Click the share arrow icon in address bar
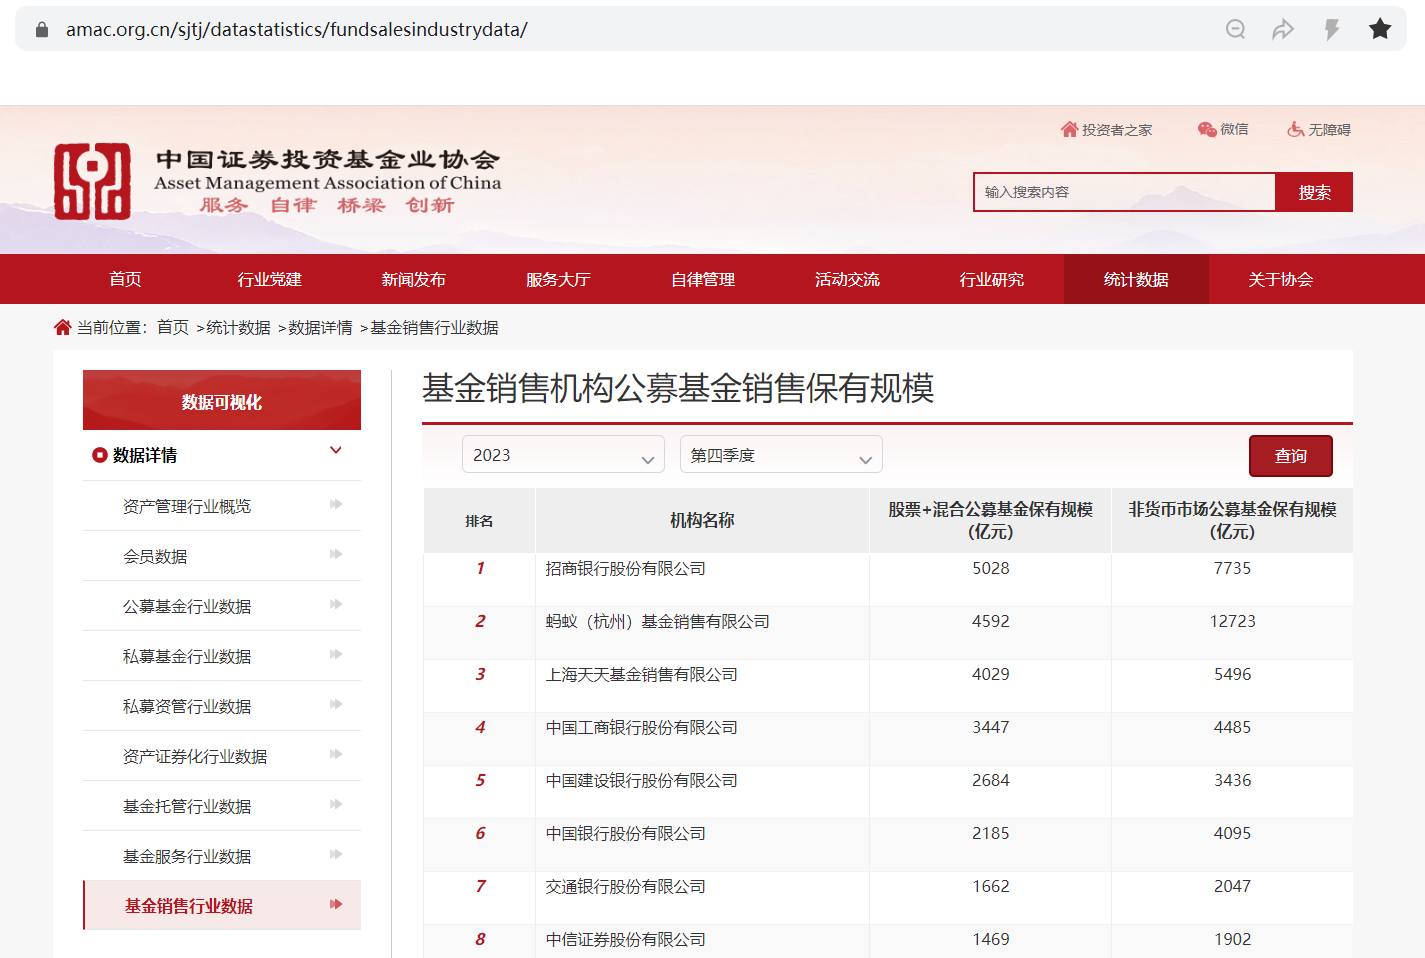This screenshot has height=958, width=1425. click(x=1283, y=29)
